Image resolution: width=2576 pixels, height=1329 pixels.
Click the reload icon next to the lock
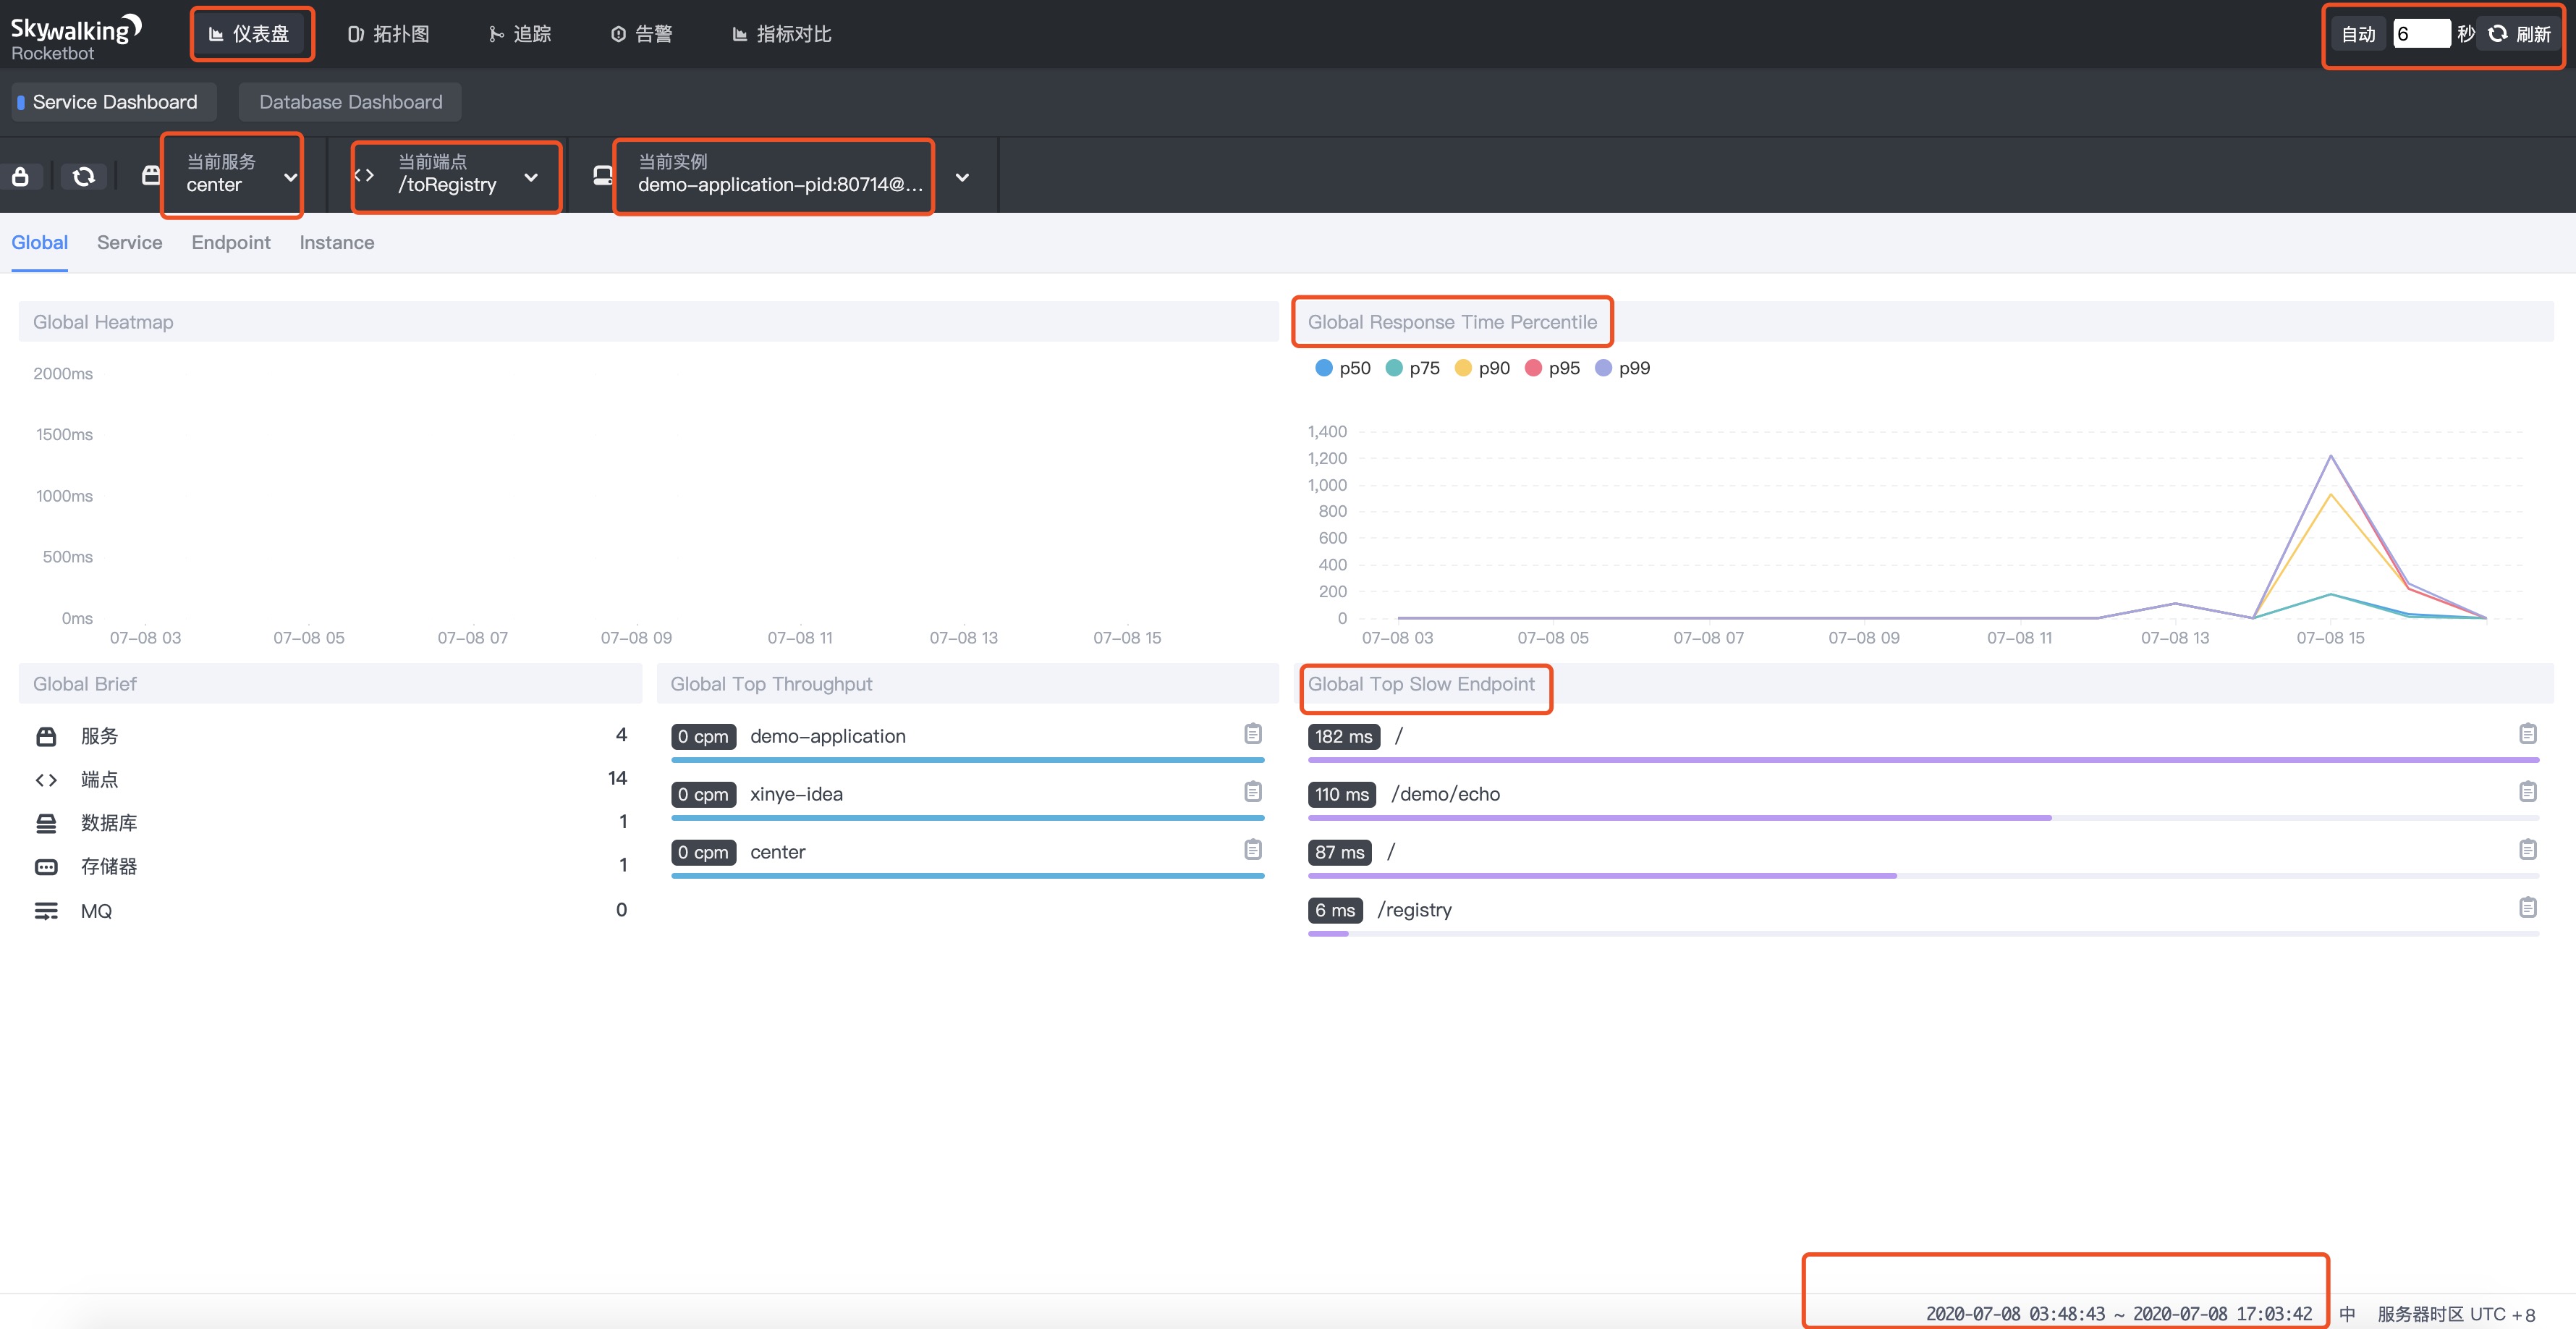pyautogui.click(x=84, y=177)
